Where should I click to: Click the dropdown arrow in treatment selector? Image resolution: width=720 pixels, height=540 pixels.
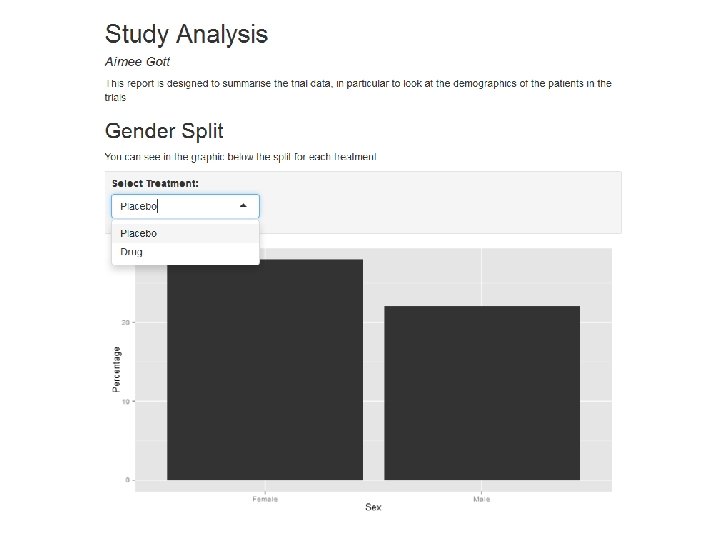(x=244, y=206)
